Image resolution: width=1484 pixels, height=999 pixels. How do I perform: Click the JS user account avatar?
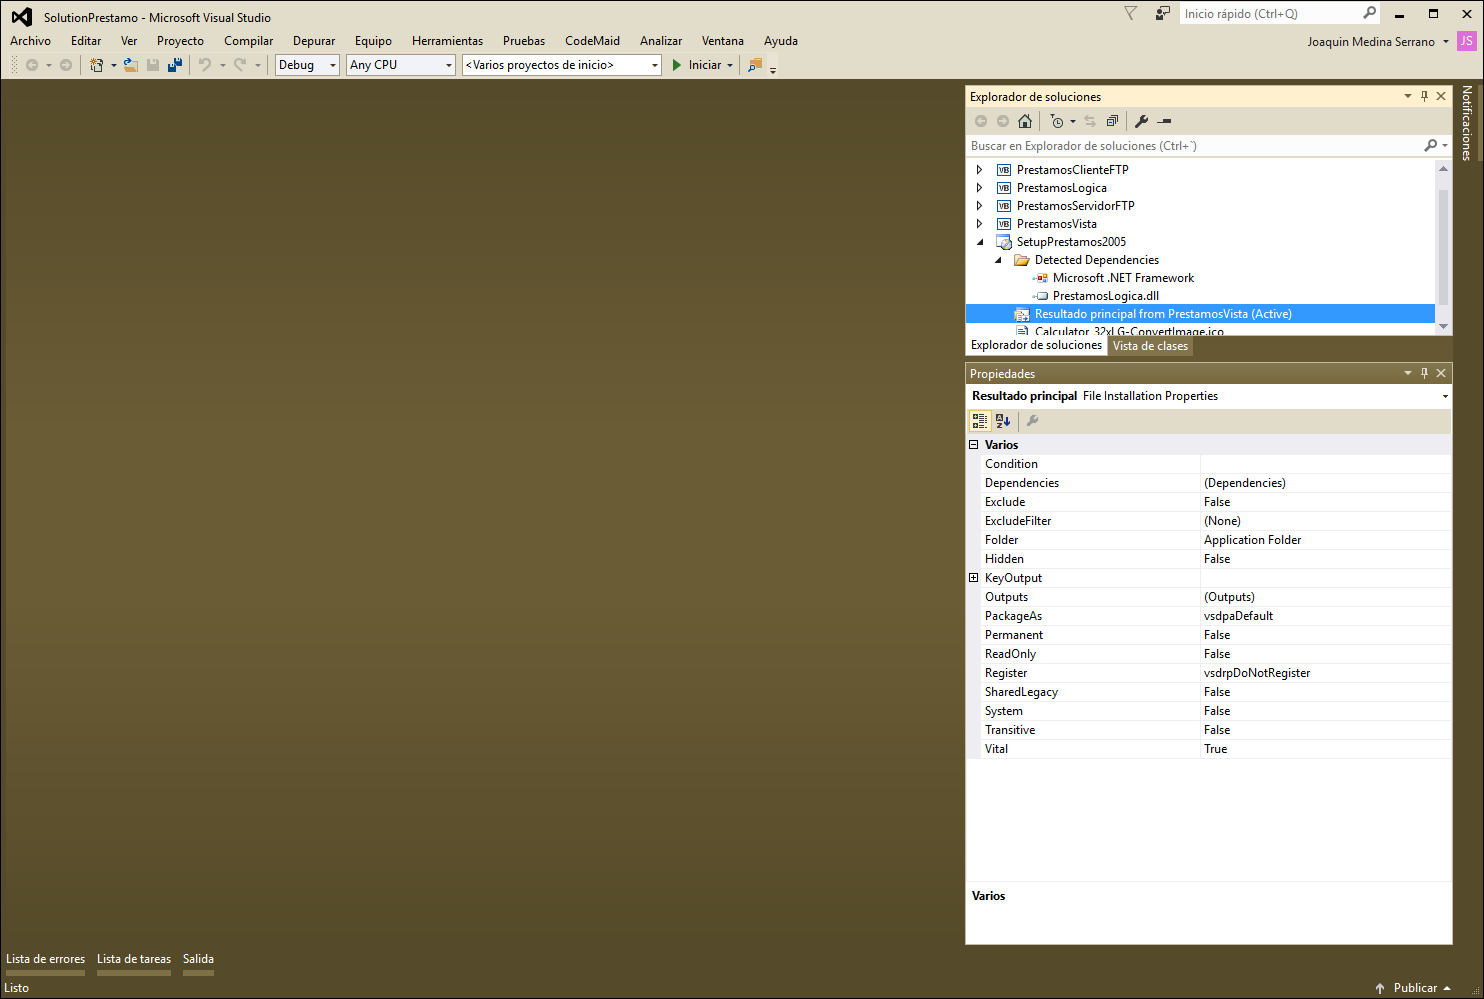coord(1466,41)
